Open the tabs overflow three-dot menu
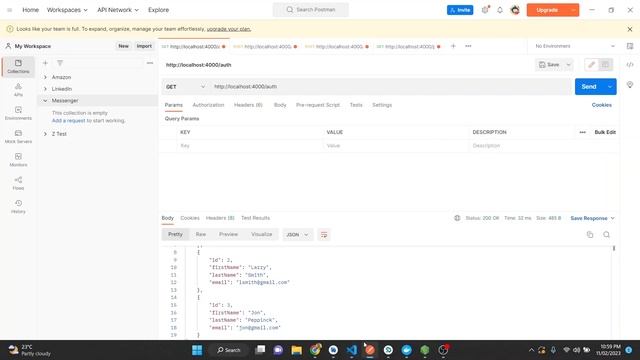640x360 pixels. (468, 46)
